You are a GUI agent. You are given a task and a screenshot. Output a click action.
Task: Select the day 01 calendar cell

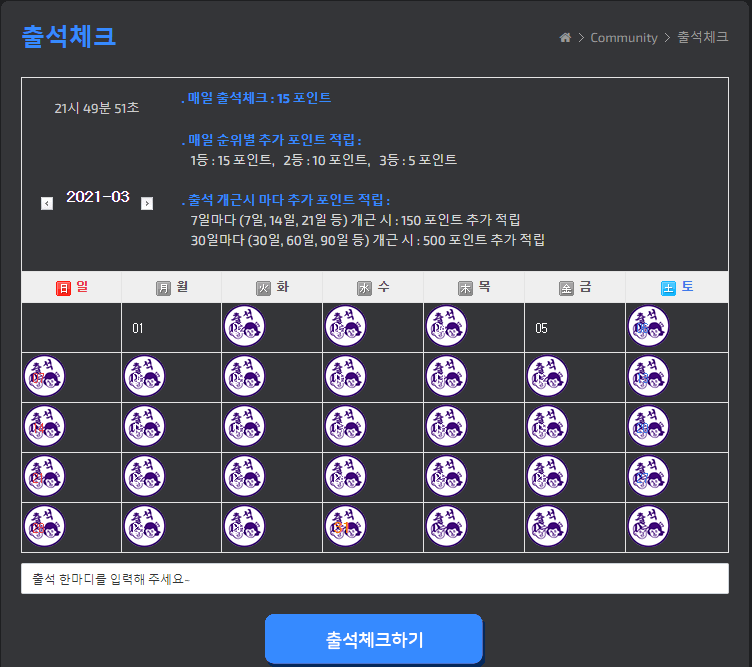click(x=170, y=328)
